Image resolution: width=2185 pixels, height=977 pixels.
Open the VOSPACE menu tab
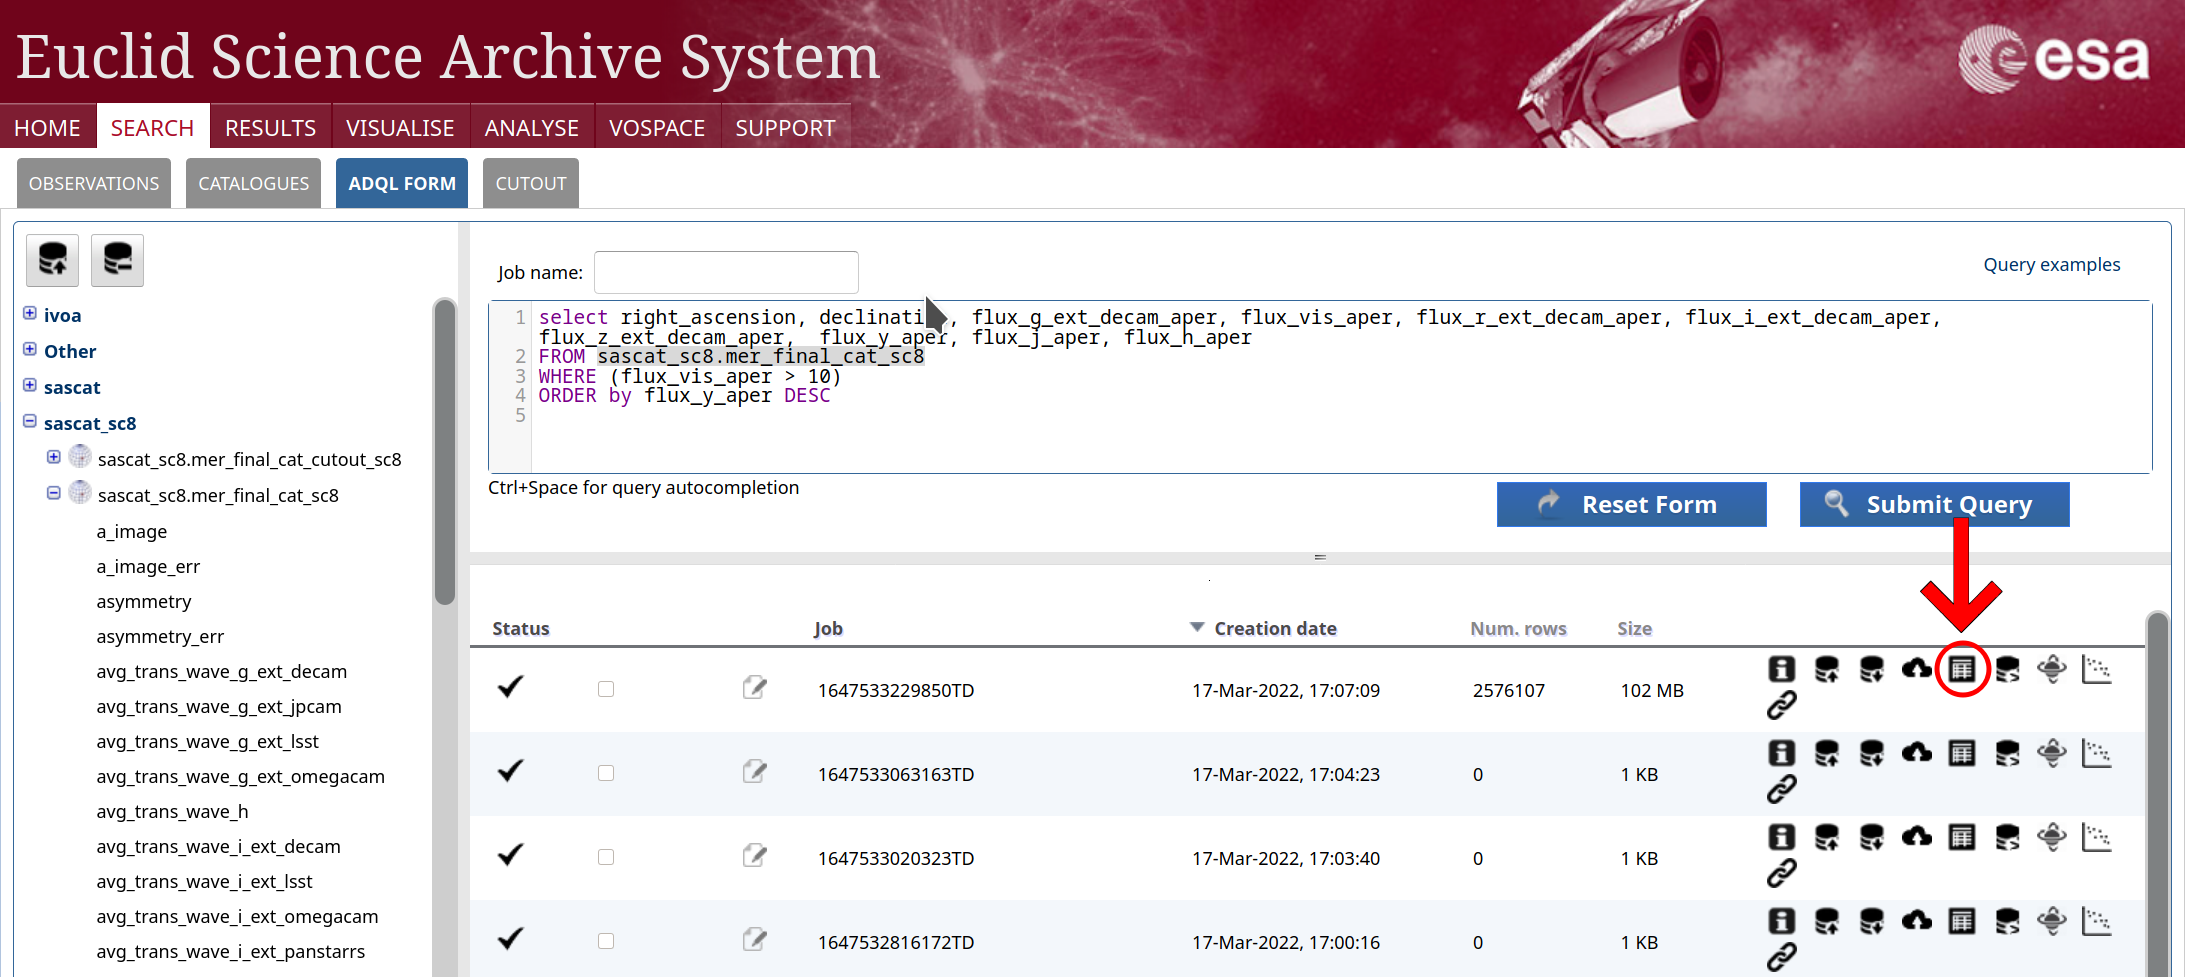657,128
